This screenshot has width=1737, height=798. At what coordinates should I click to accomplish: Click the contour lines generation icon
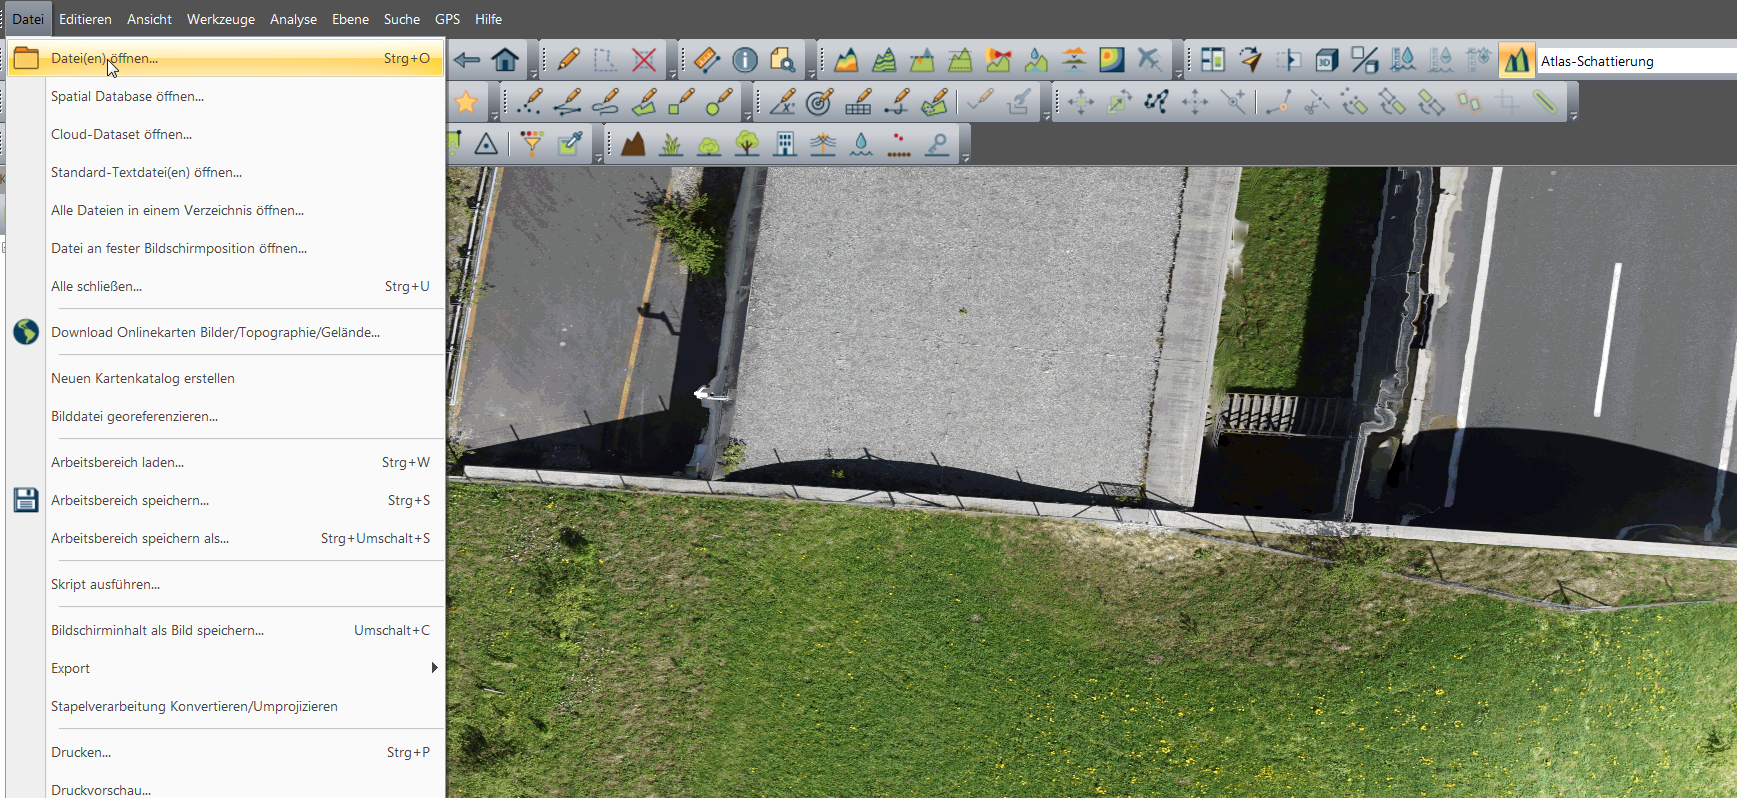(884, 60)
